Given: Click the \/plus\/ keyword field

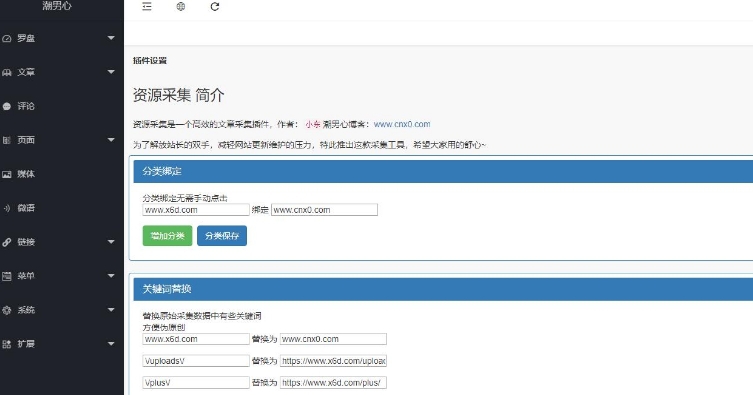Looking at the screenshot, I should [196, 383].
